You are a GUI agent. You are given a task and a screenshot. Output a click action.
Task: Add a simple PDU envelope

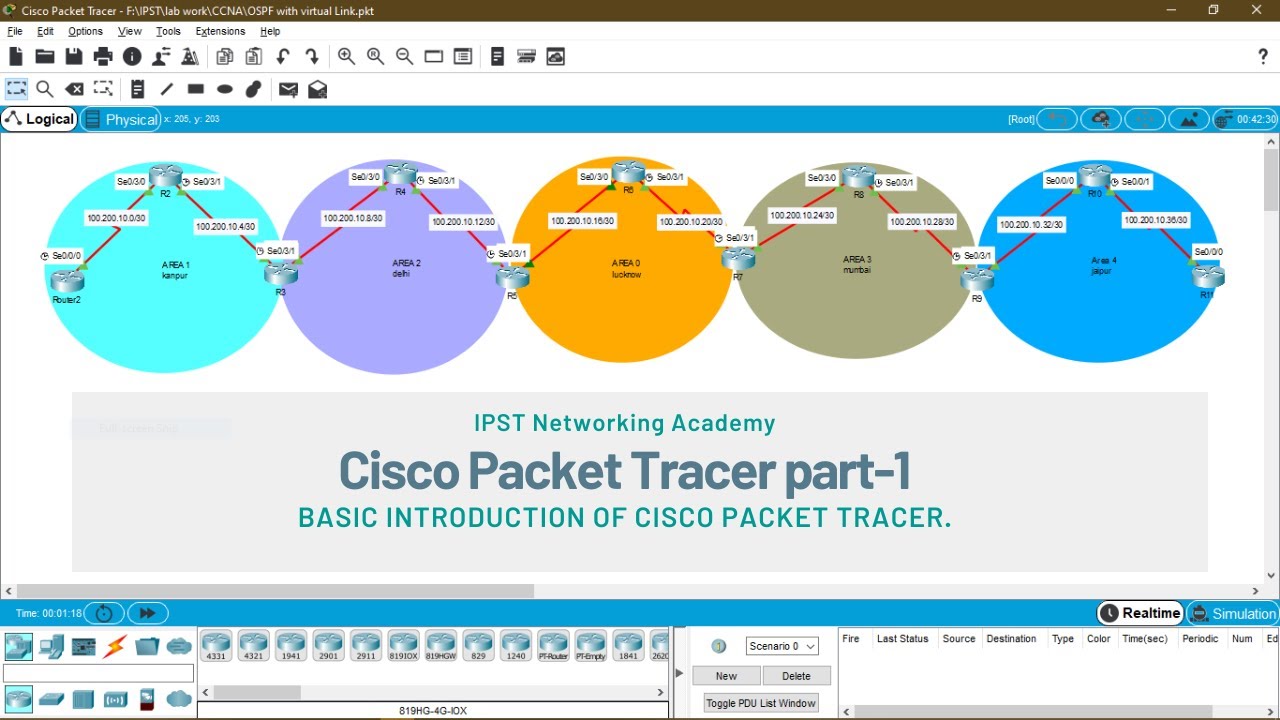pos(288,89)
